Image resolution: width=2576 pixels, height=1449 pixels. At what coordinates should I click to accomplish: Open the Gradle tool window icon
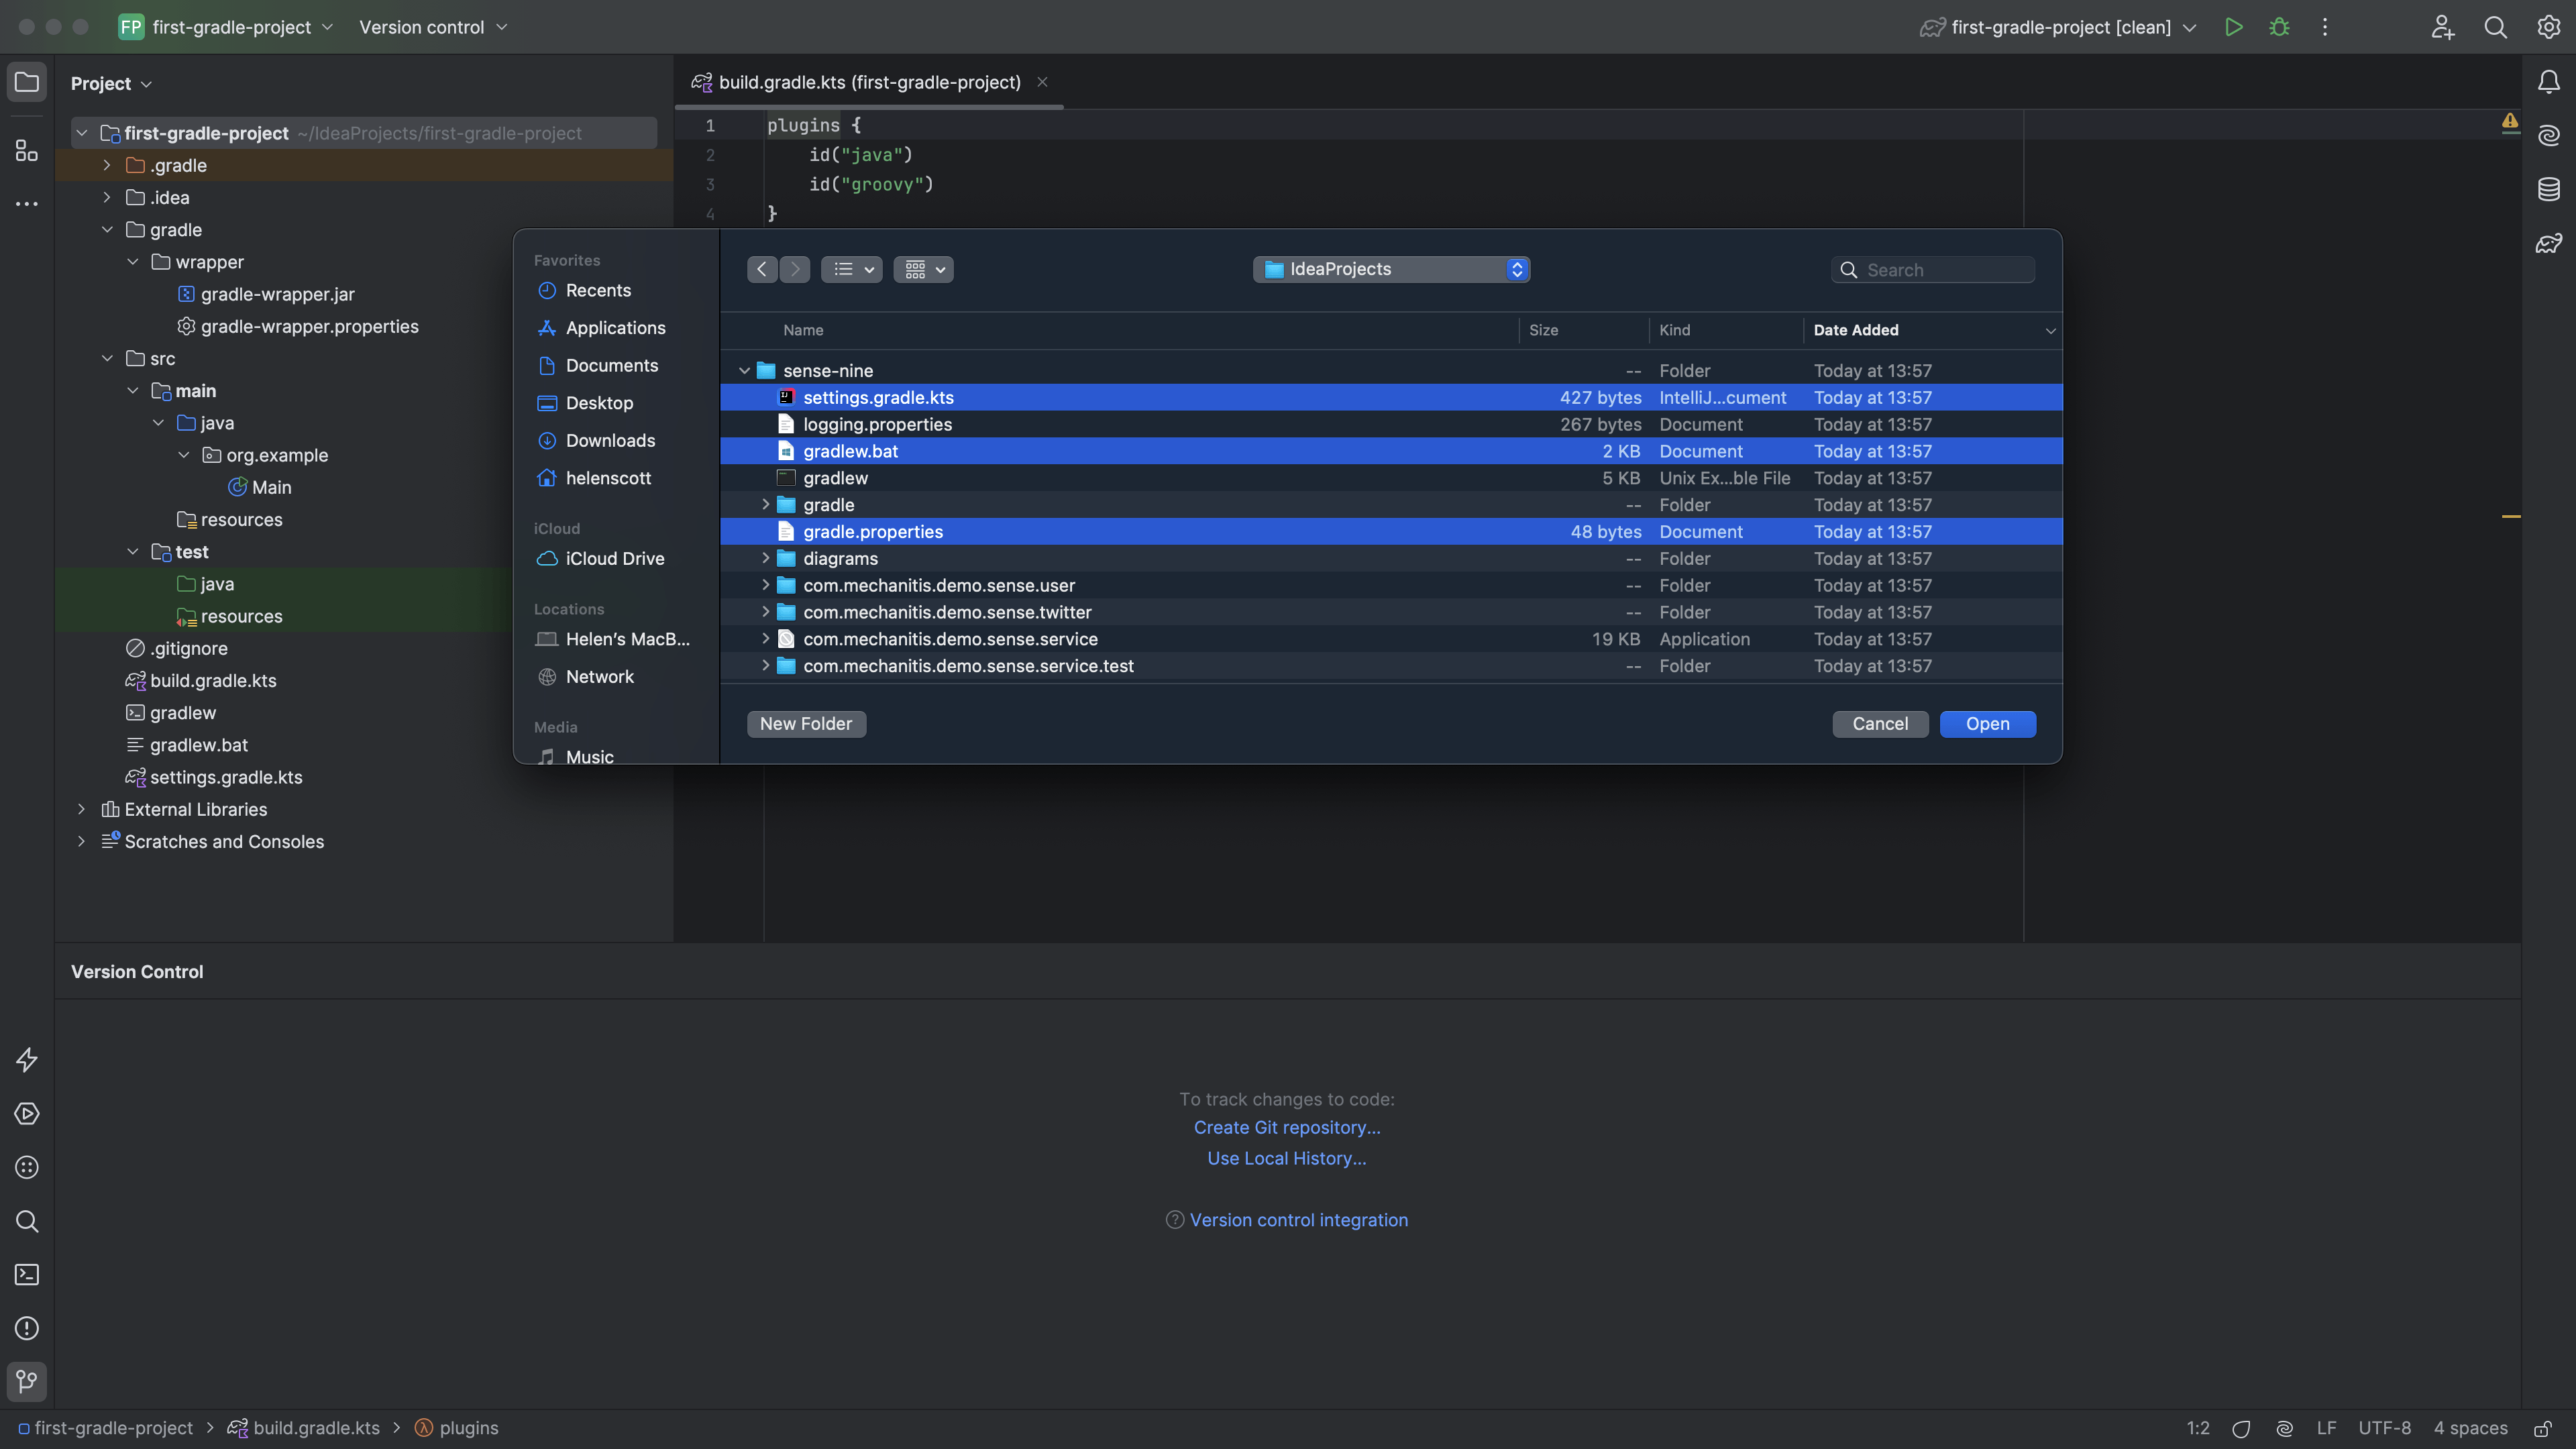coord(2548,243)
